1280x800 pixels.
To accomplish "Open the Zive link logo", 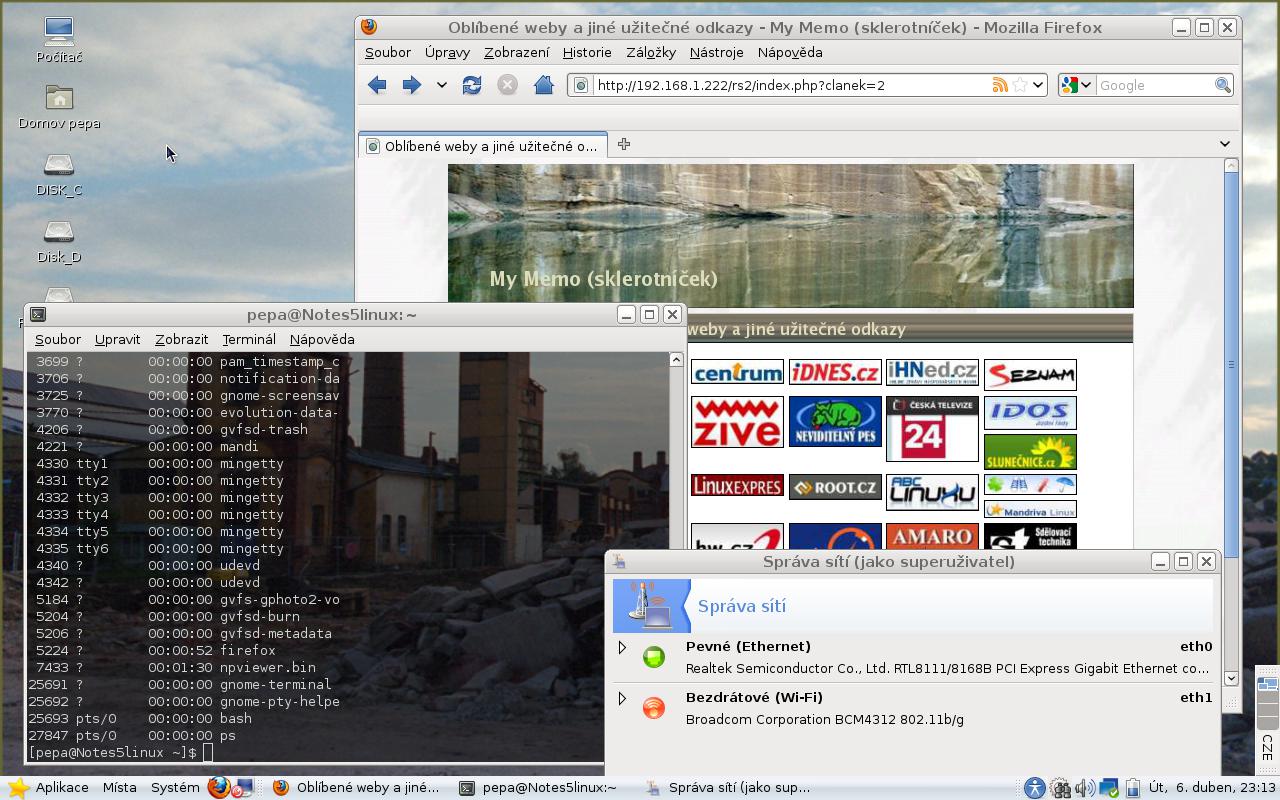I will (737, 422).
